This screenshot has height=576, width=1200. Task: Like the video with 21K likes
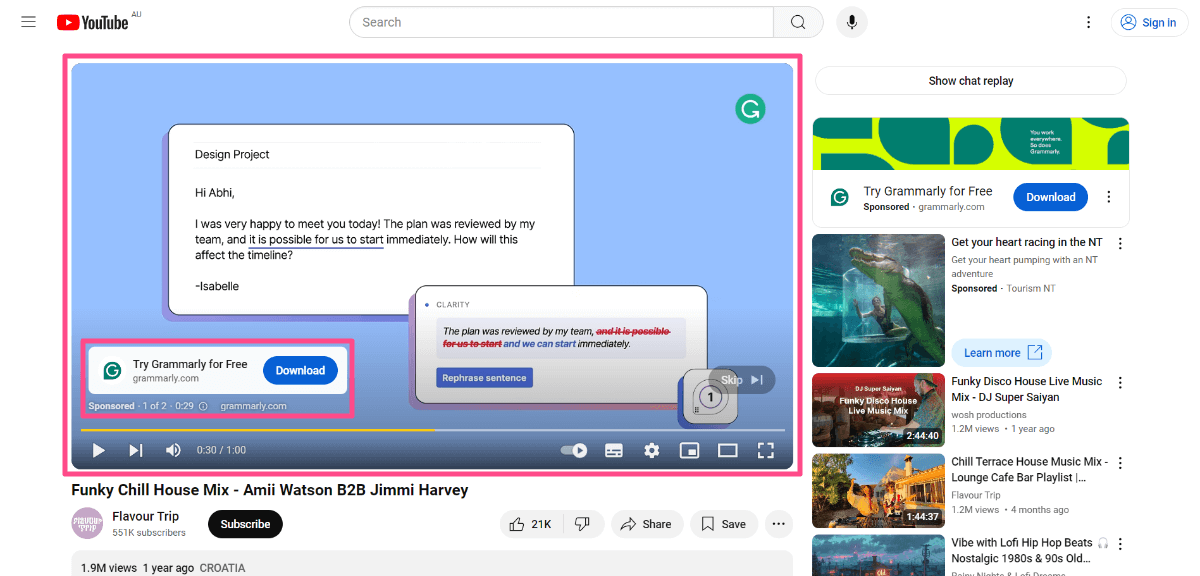[531, 524]
